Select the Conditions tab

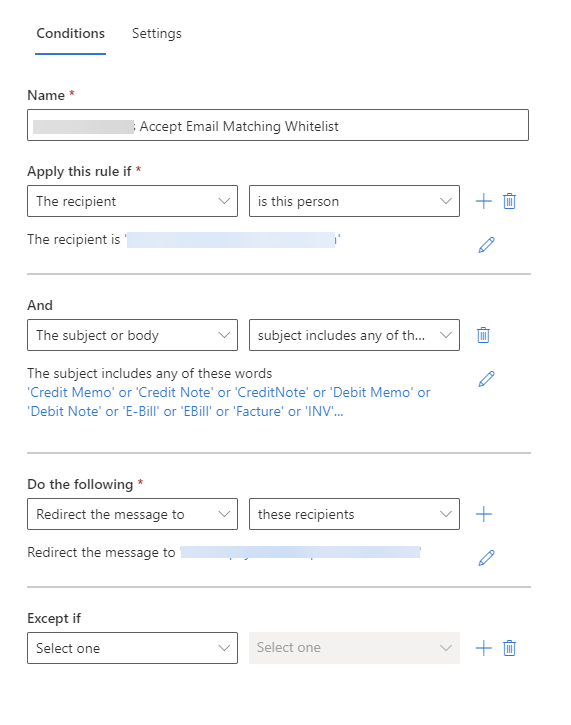click(x=70, y=34)
